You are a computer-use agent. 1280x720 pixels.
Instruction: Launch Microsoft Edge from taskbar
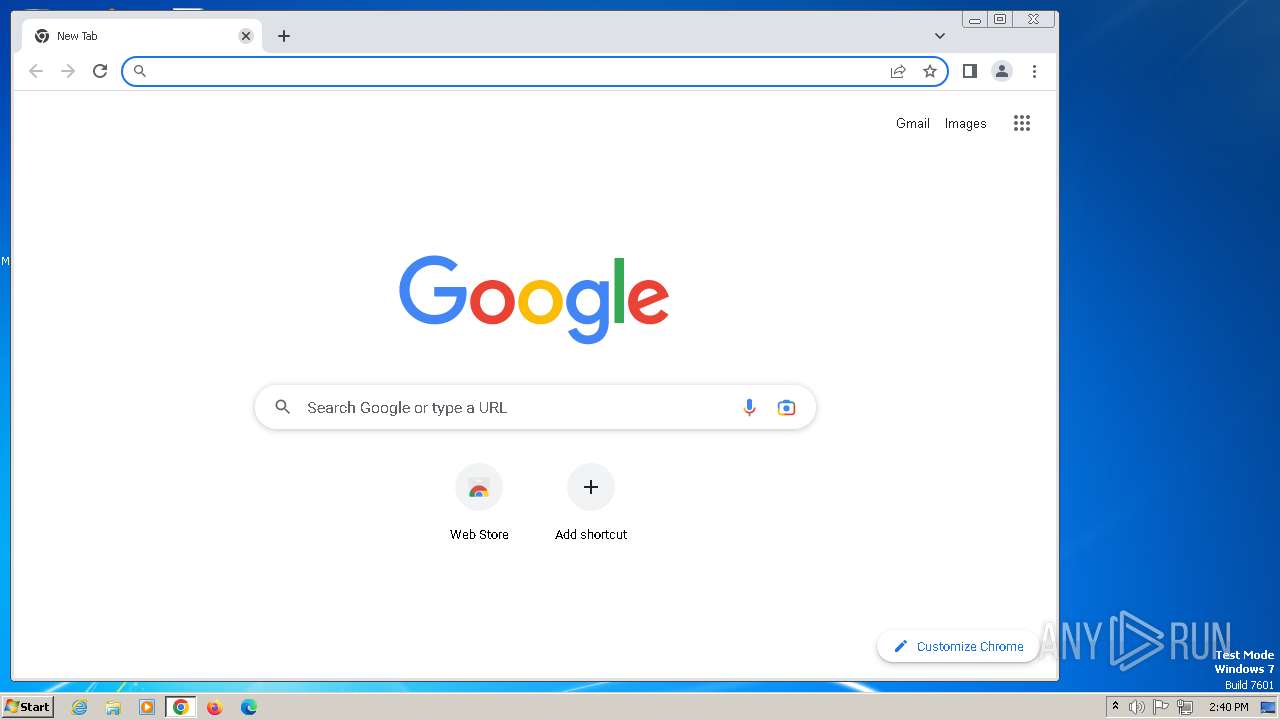249,707
